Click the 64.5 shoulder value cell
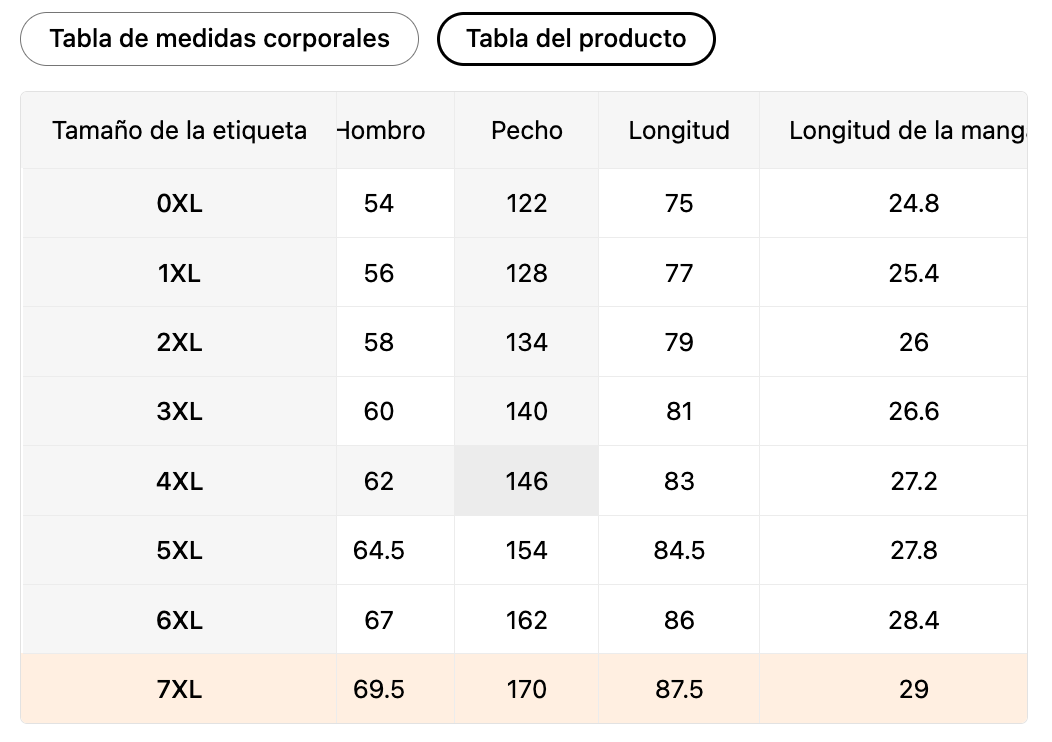This screenshot has width=1052, height=742. click(x=379, y=550)
